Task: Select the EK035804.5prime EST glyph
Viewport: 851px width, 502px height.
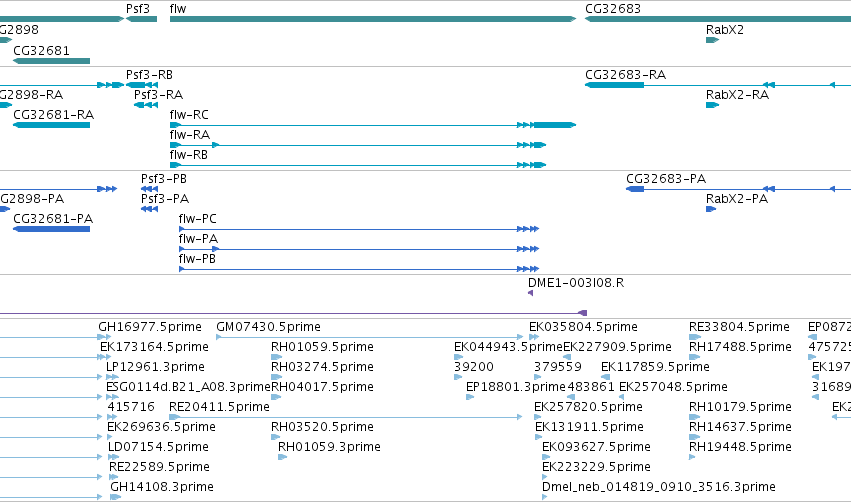Action: (534, 337)
